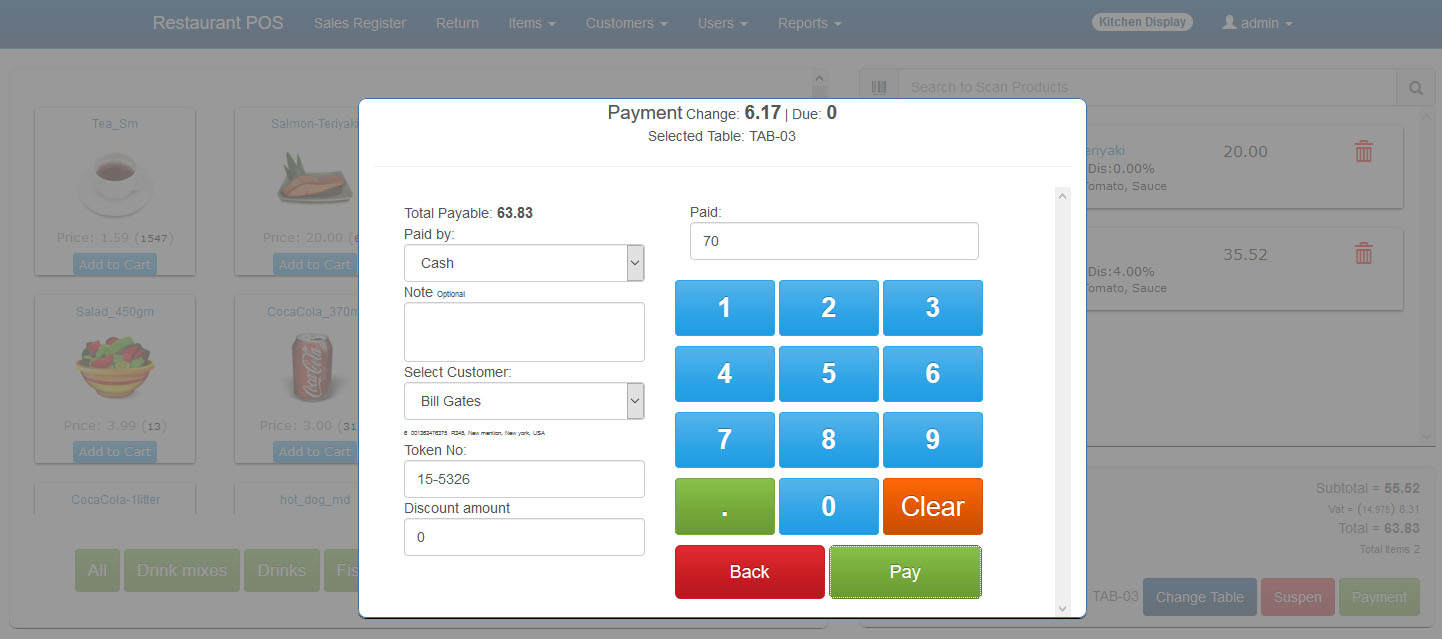Click the product search magnifier icon

click(1416, 88)
